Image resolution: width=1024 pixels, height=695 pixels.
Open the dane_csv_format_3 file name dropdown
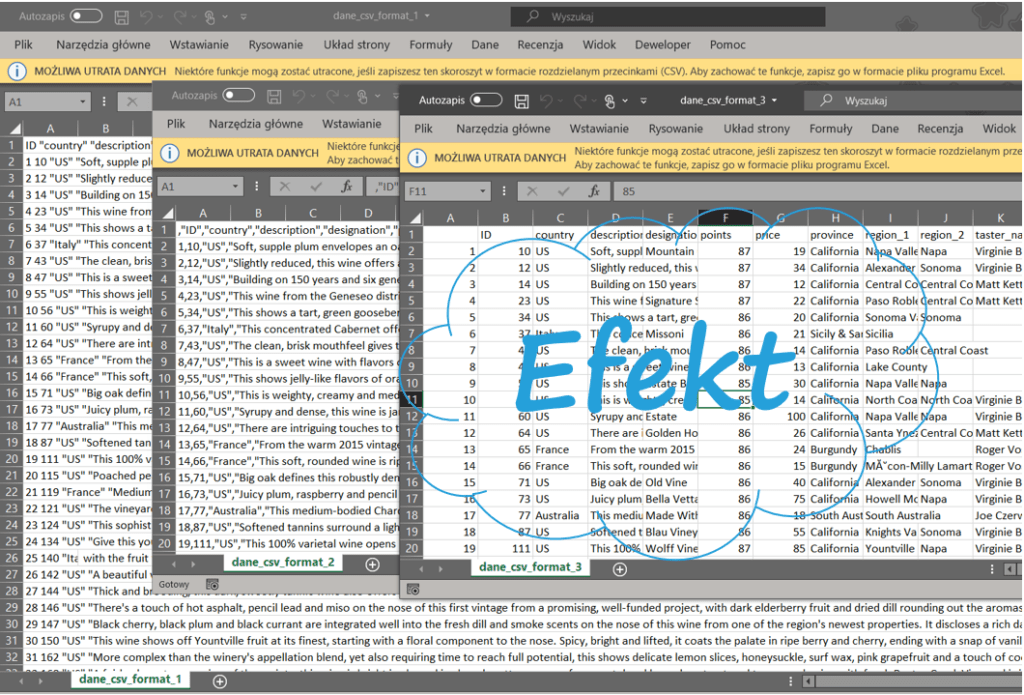(775, 101)
